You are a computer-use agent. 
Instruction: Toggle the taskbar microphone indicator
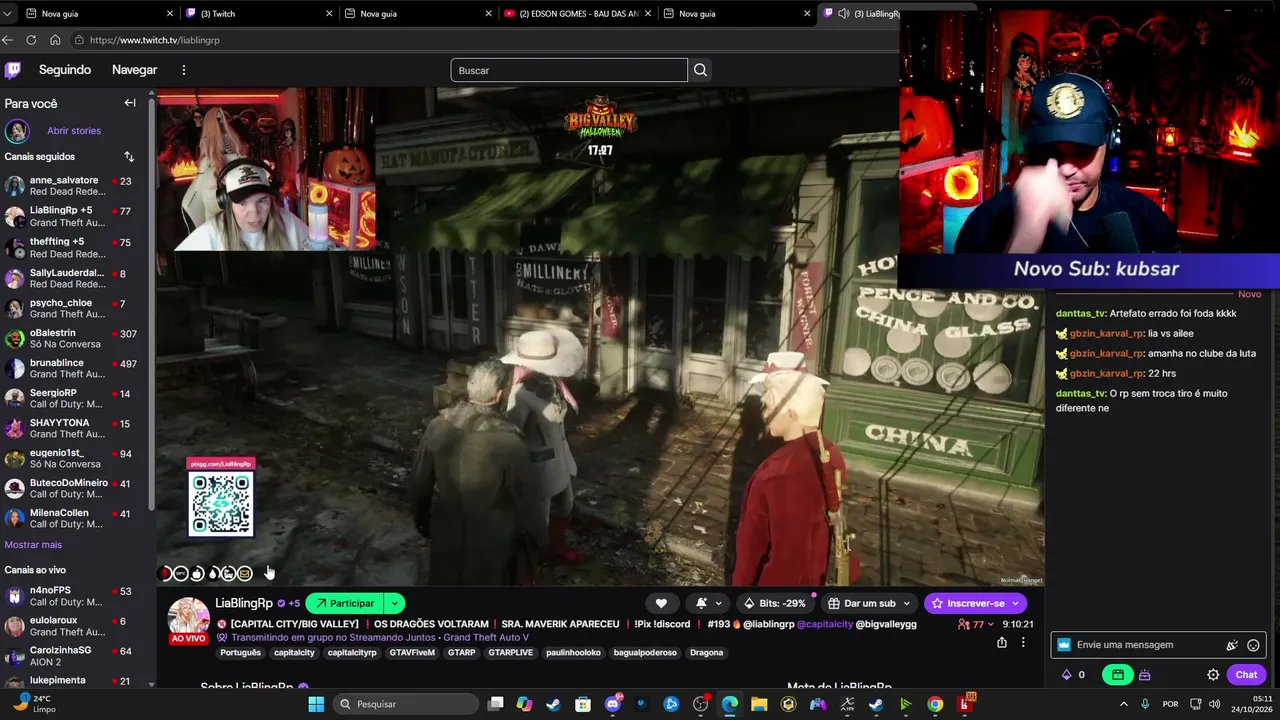click(1145, 704)
